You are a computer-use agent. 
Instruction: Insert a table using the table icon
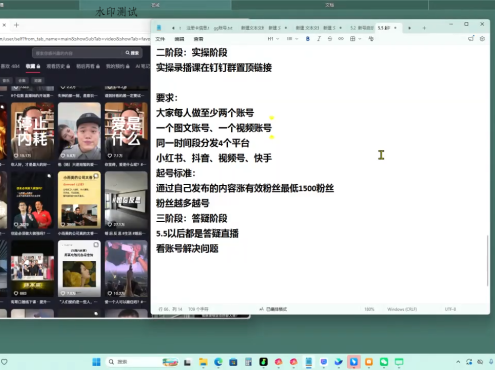tap(352, 39)
